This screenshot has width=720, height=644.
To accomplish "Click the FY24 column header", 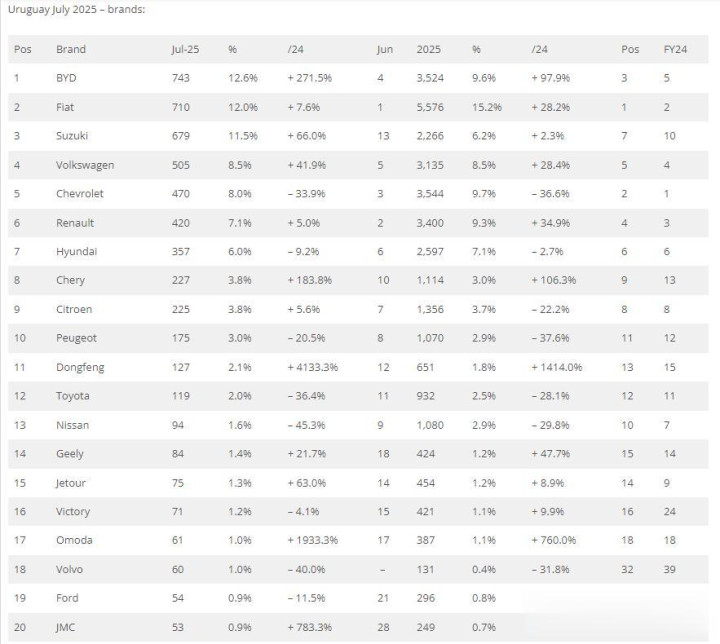I will click(x=675, y=49).
